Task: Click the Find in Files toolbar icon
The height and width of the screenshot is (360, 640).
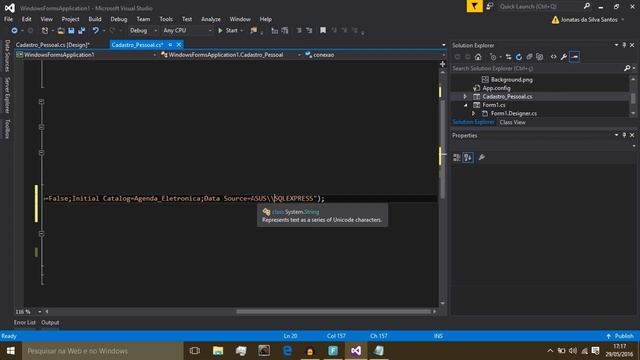Action: (253, 31)
